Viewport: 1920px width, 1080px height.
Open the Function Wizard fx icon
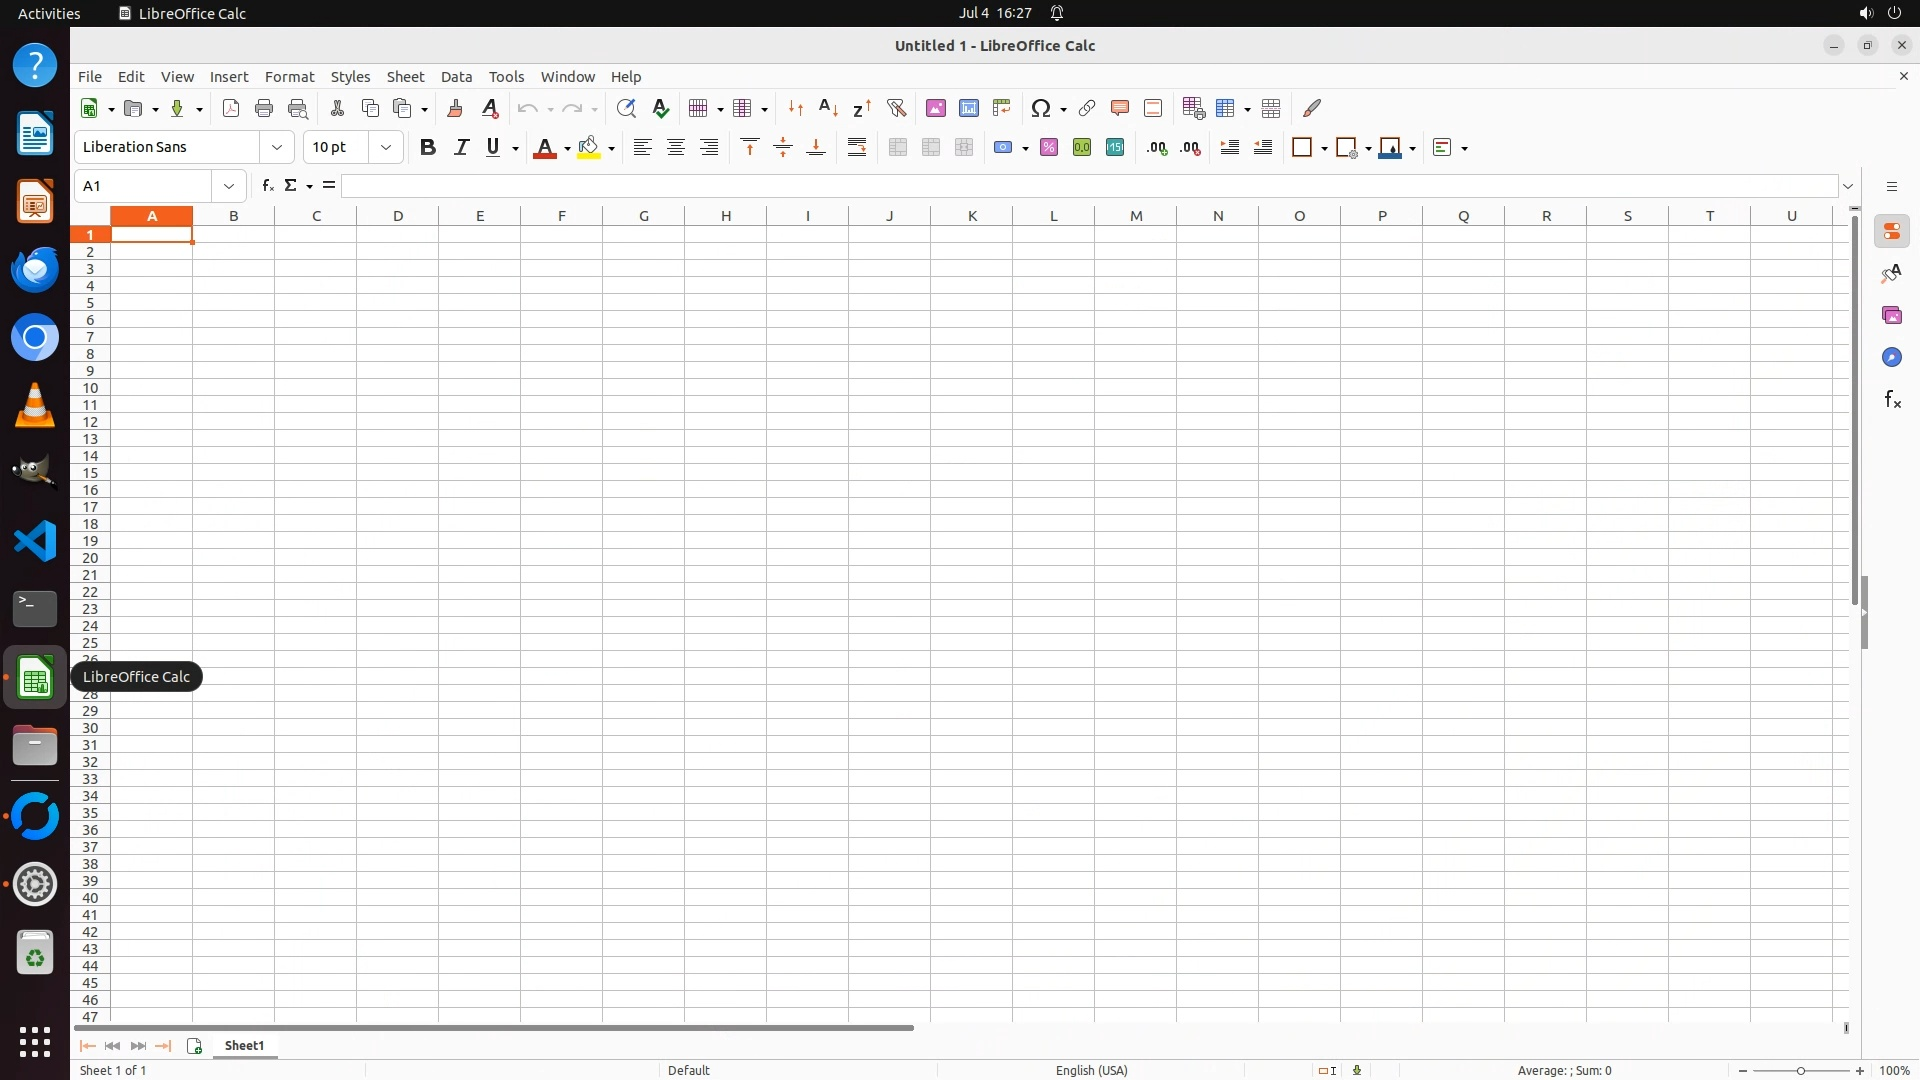tap(267, 186)
